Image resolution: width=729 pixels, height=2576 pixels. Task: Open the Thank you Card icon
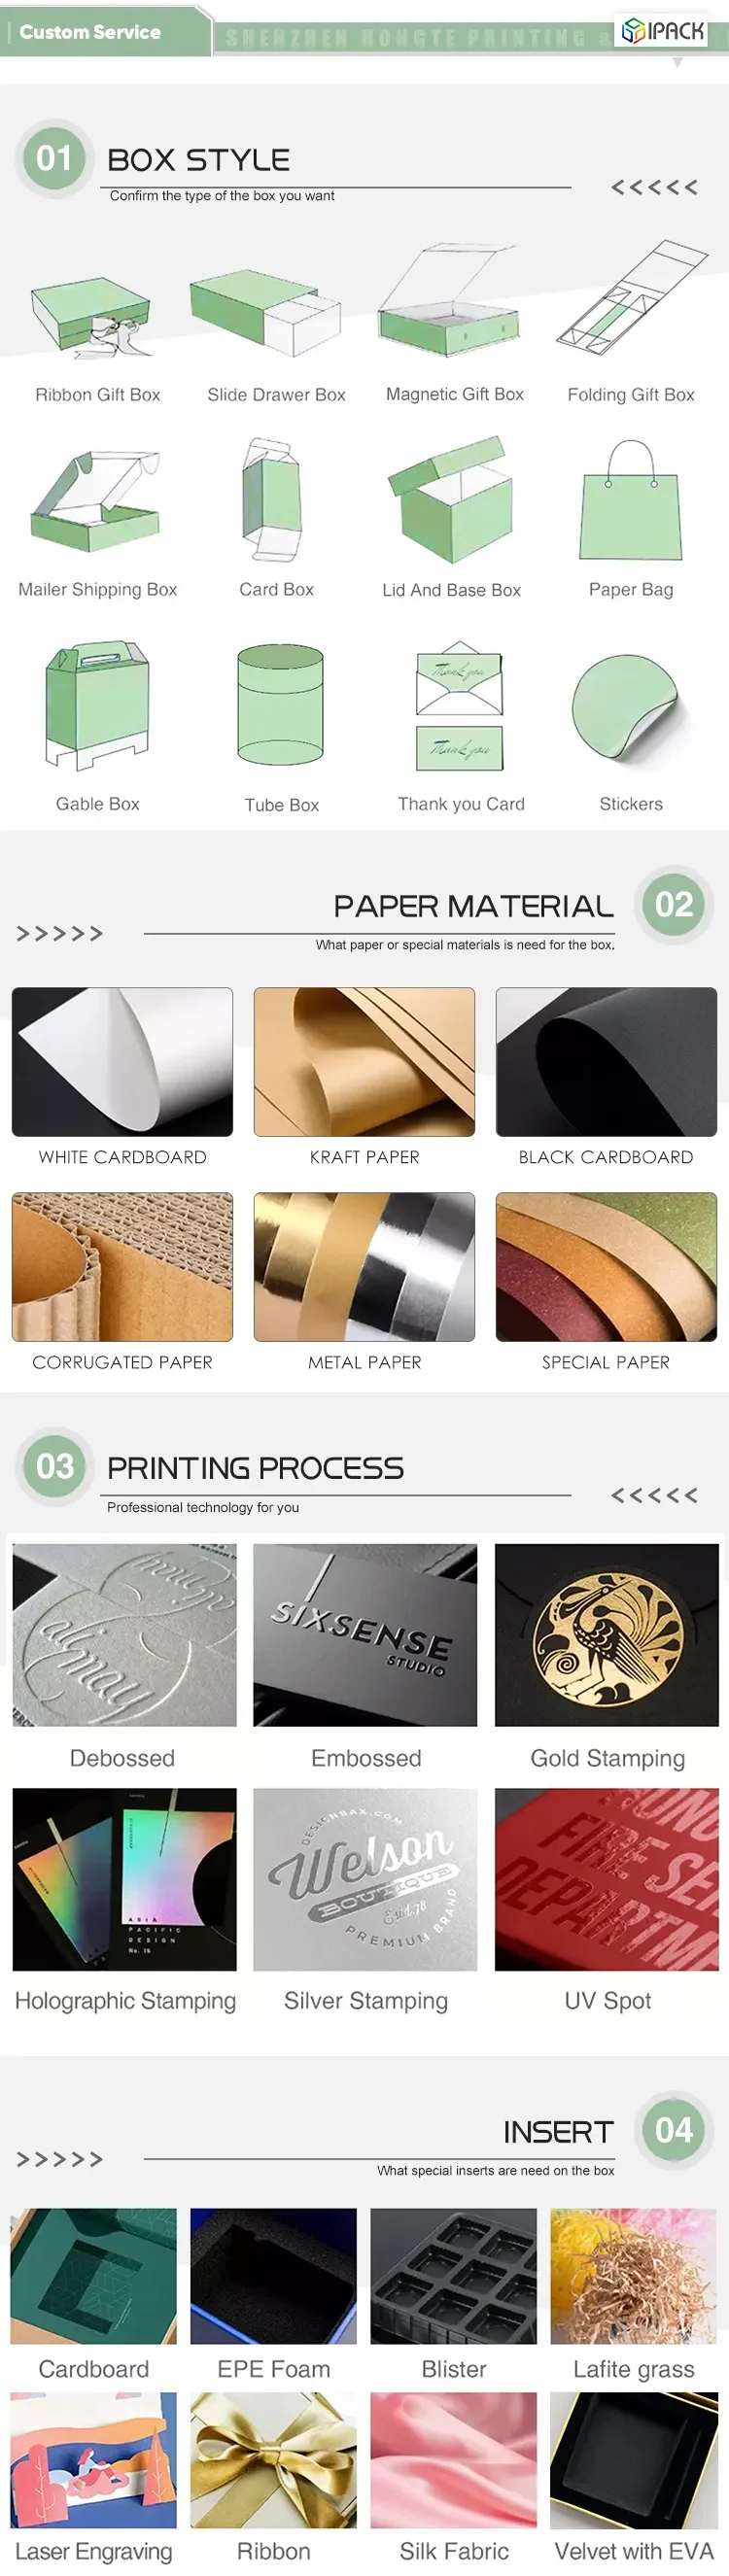click(x=460, y=705)
